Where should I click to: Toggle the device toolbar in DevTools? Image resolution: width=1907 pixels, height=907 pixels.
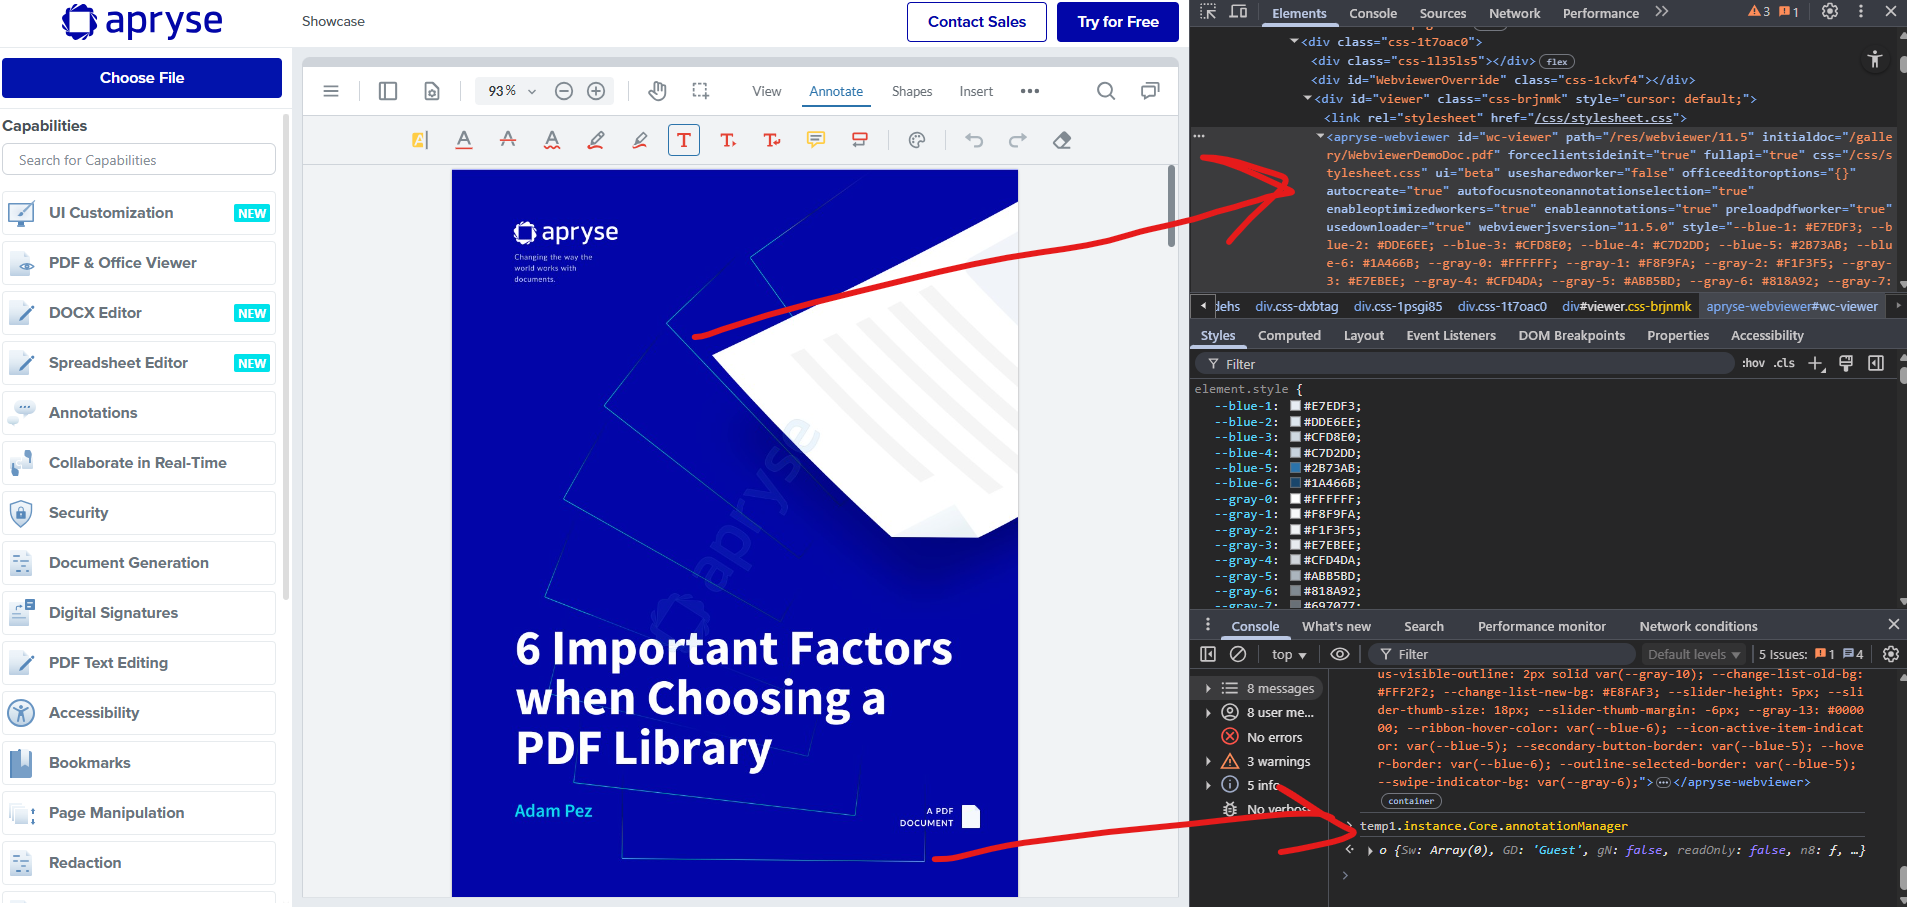pos(1238,12)
